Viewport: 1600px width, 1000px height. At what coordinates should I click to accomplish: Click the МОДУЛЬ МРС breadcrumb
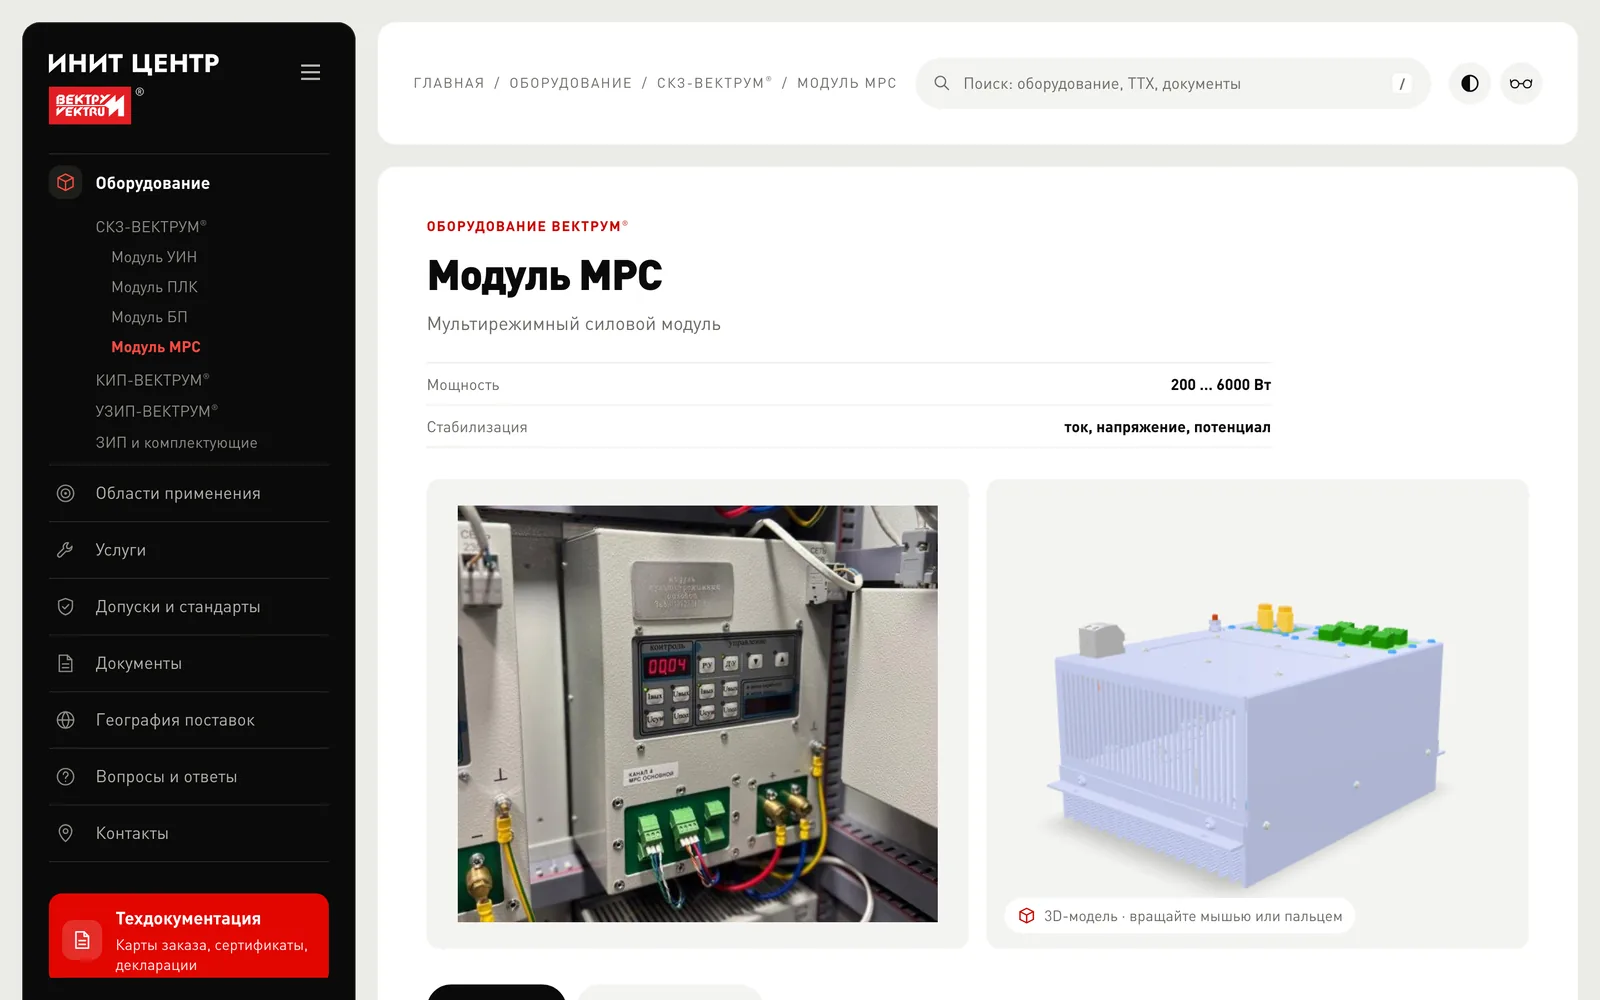pos(847,83)
